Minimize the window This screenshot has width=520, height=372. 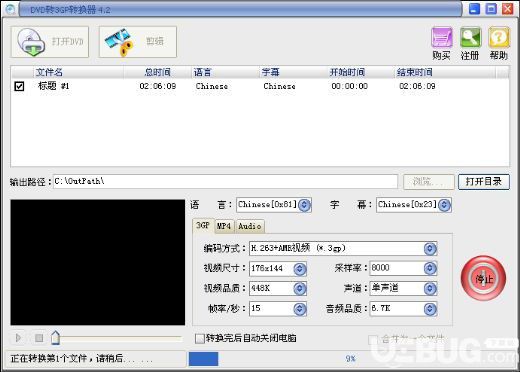(474, 9)
